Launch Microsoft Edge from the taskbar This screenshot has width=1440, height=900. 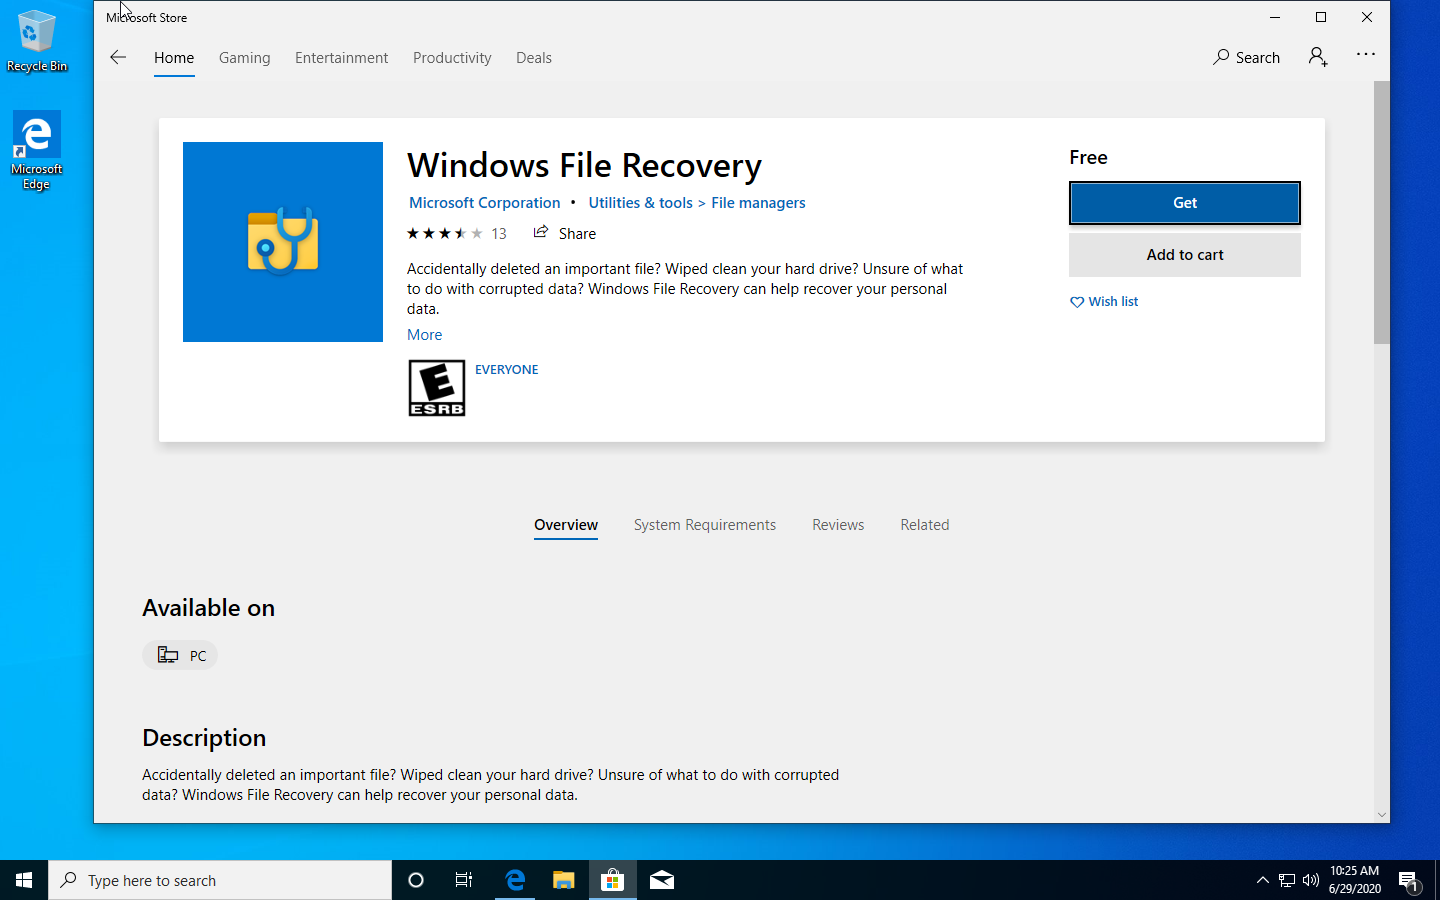[515, 880]
